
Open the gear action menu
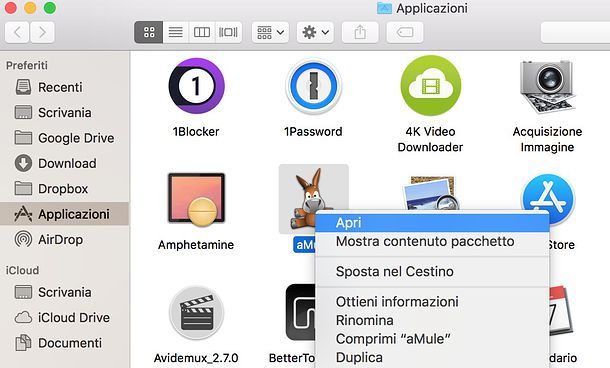pyautogui.click(x=316, y=32)
